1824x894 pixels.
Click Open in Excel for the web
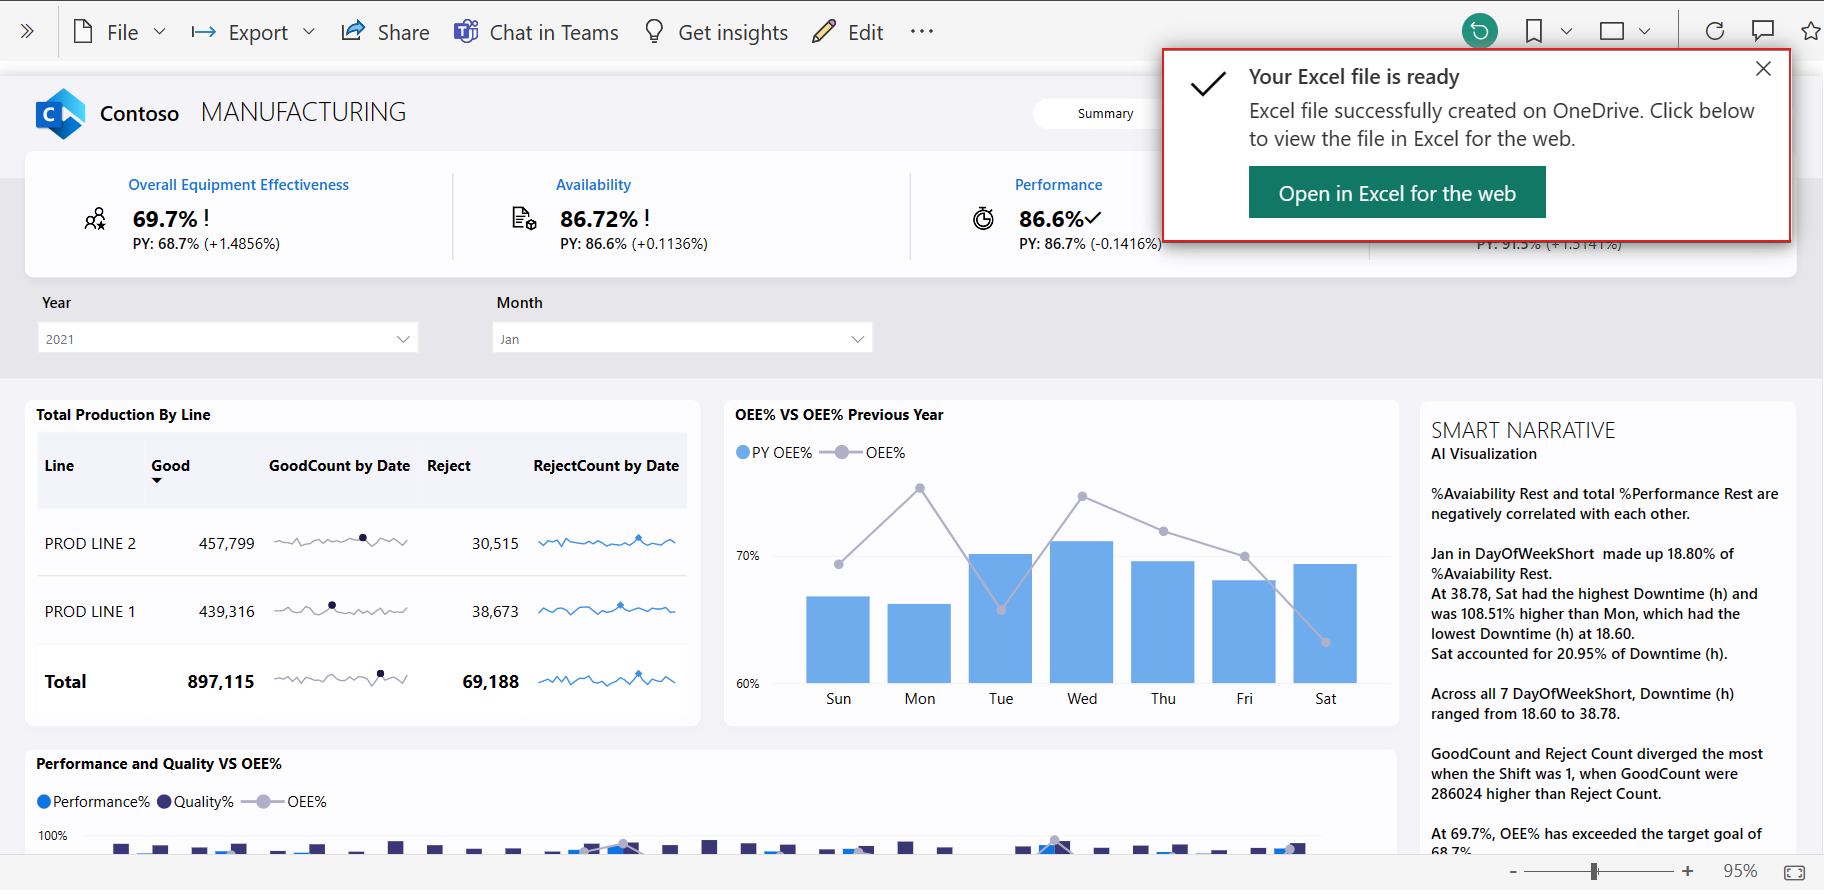[x=1396, y=193]
